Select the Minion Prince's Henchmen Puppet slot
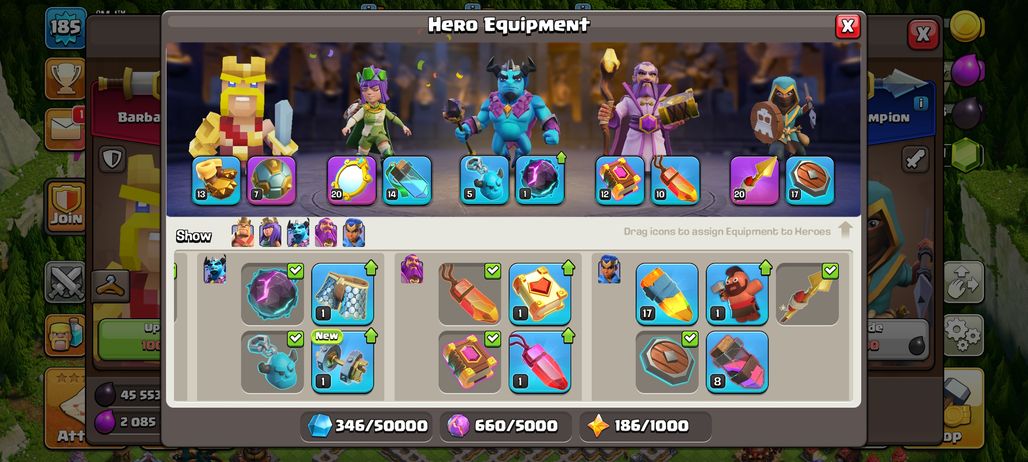 484,180
